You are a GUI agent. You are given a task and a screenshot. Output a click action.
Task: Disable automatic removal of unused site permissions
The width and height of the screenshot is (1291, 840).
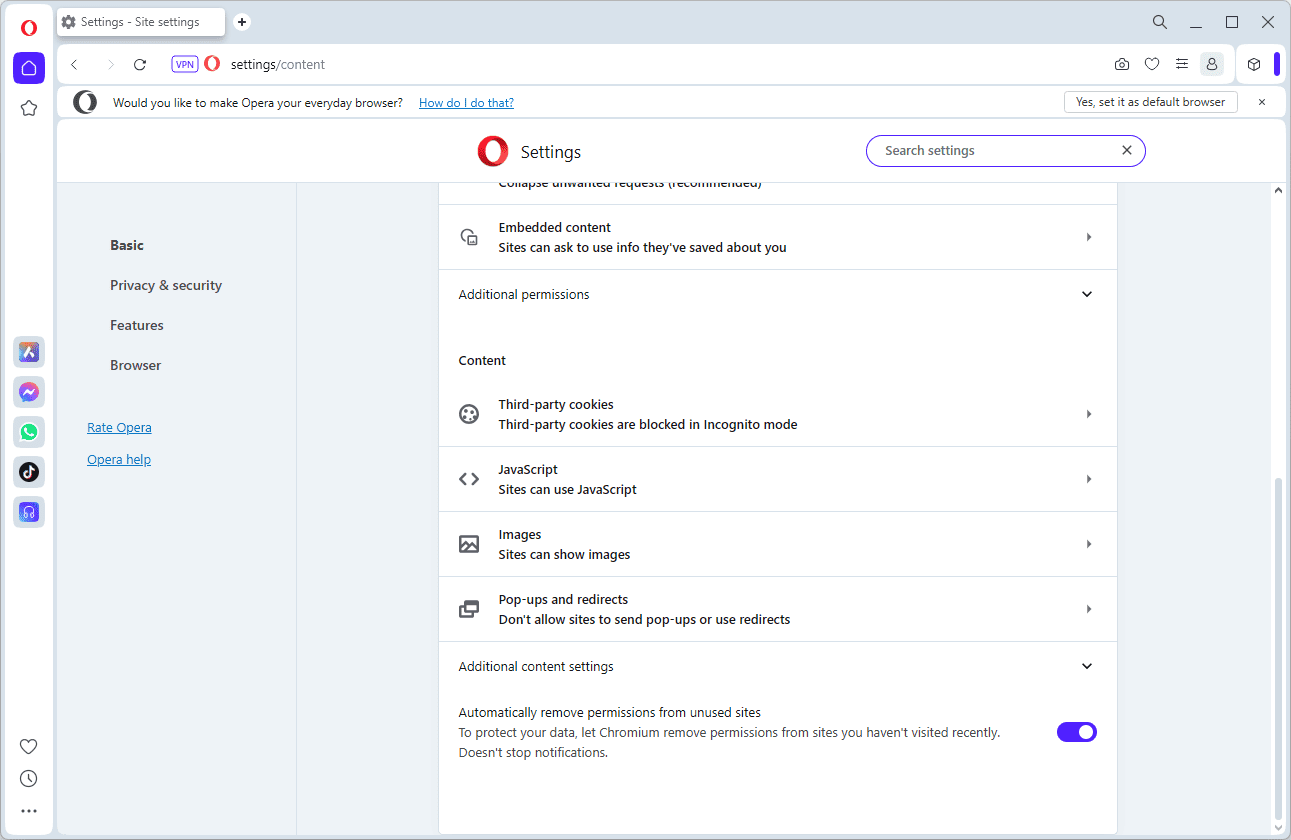[x=1076, y=732]
